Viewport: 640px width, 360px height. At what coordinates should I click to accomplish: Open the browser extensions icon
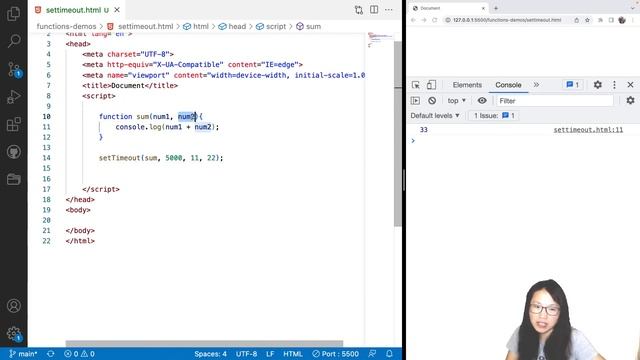point(600,20)
